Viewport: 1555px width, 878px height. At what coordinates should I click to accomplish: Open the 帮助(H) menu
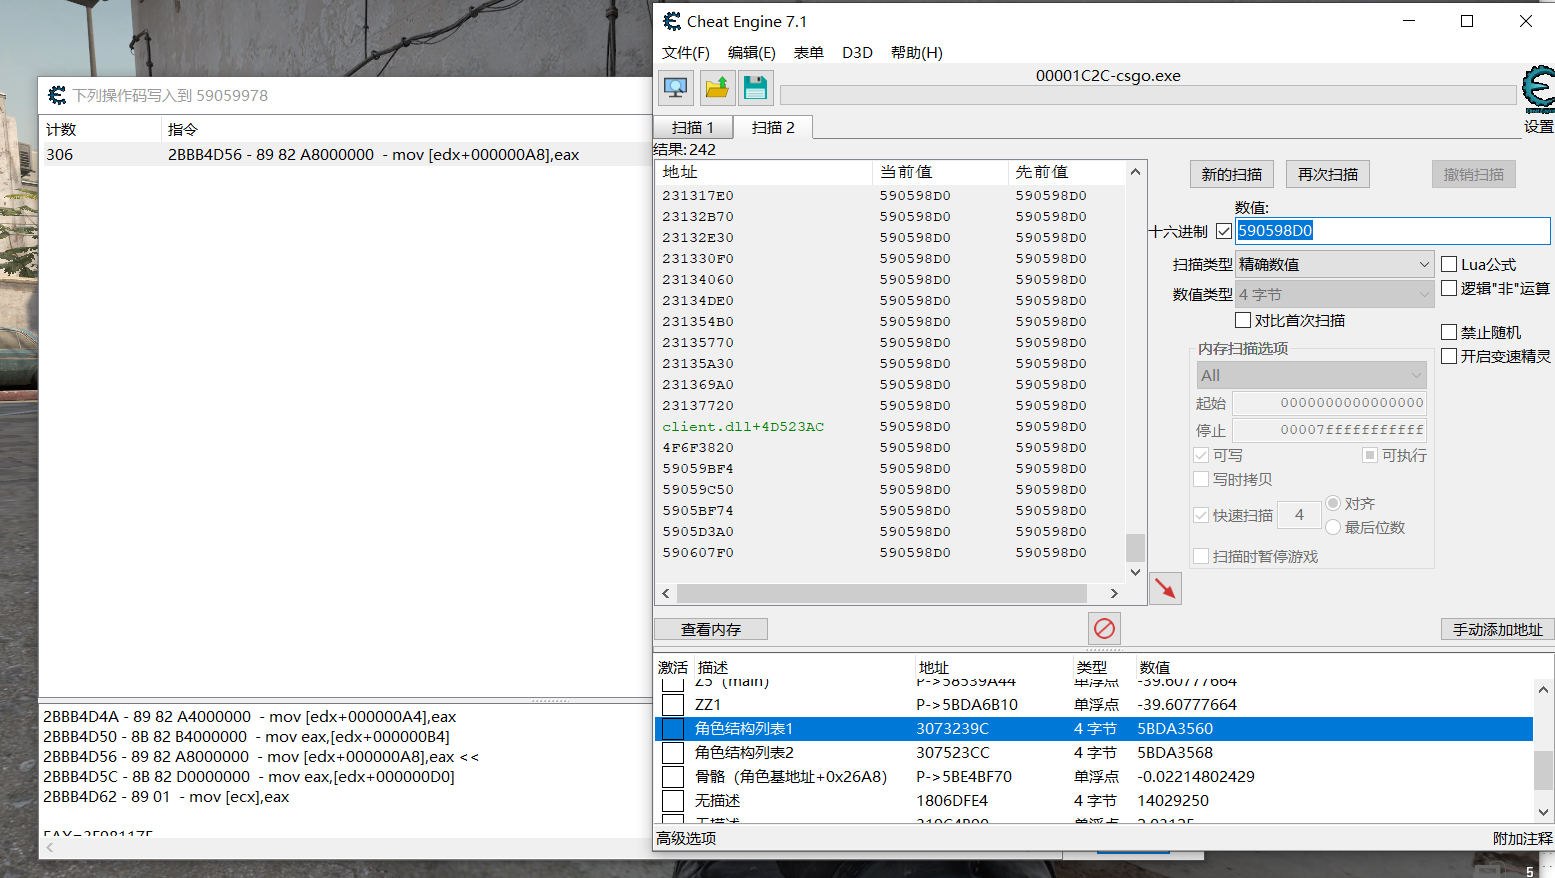point(916,52)
